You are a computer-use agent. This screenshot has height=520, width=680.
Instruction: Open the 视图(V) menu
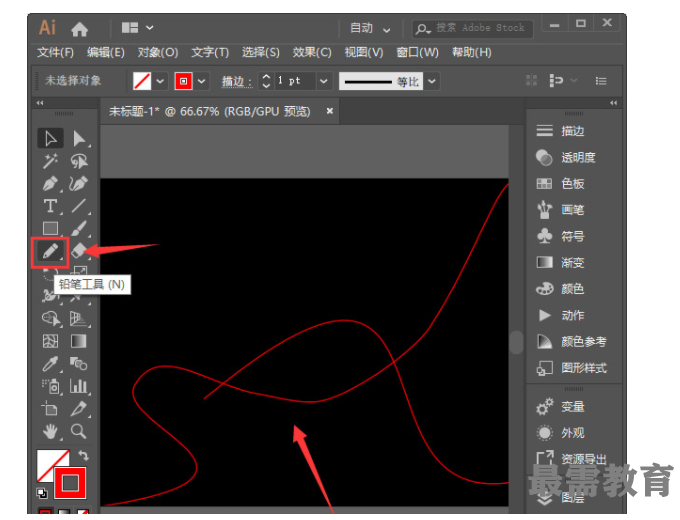click(364, 52)
